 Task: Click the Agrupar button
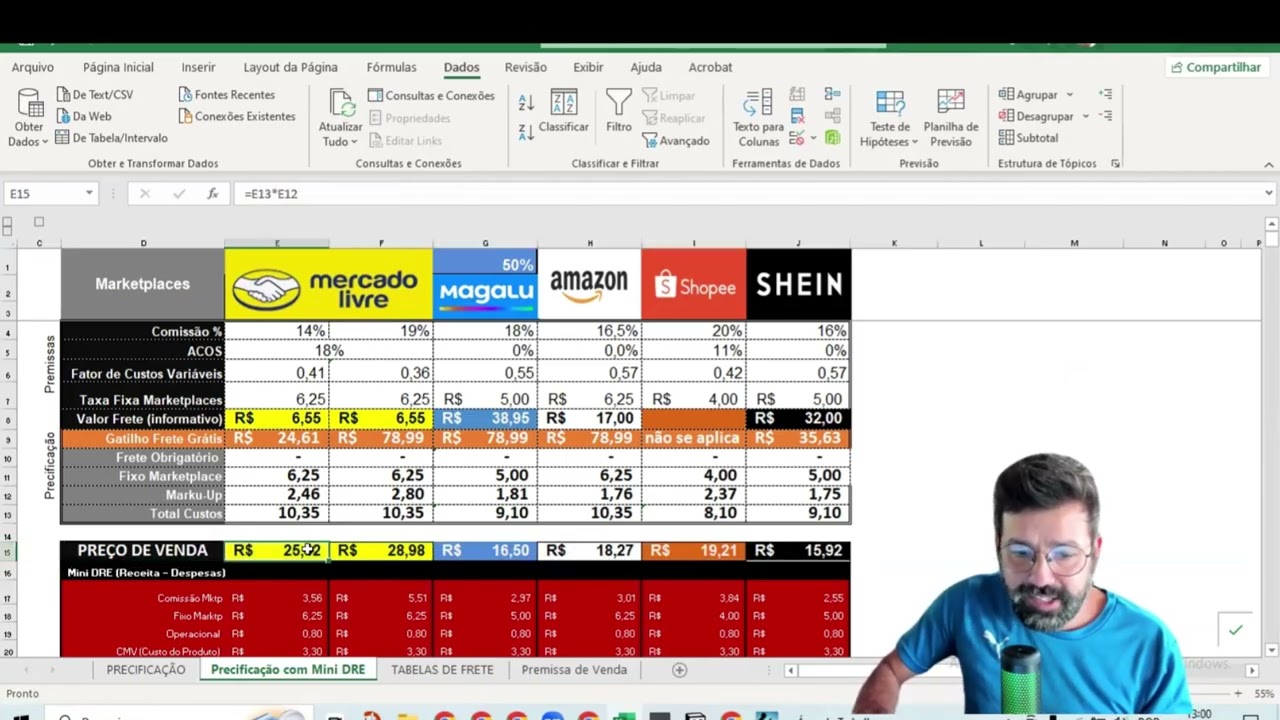tap(1027, 94)
